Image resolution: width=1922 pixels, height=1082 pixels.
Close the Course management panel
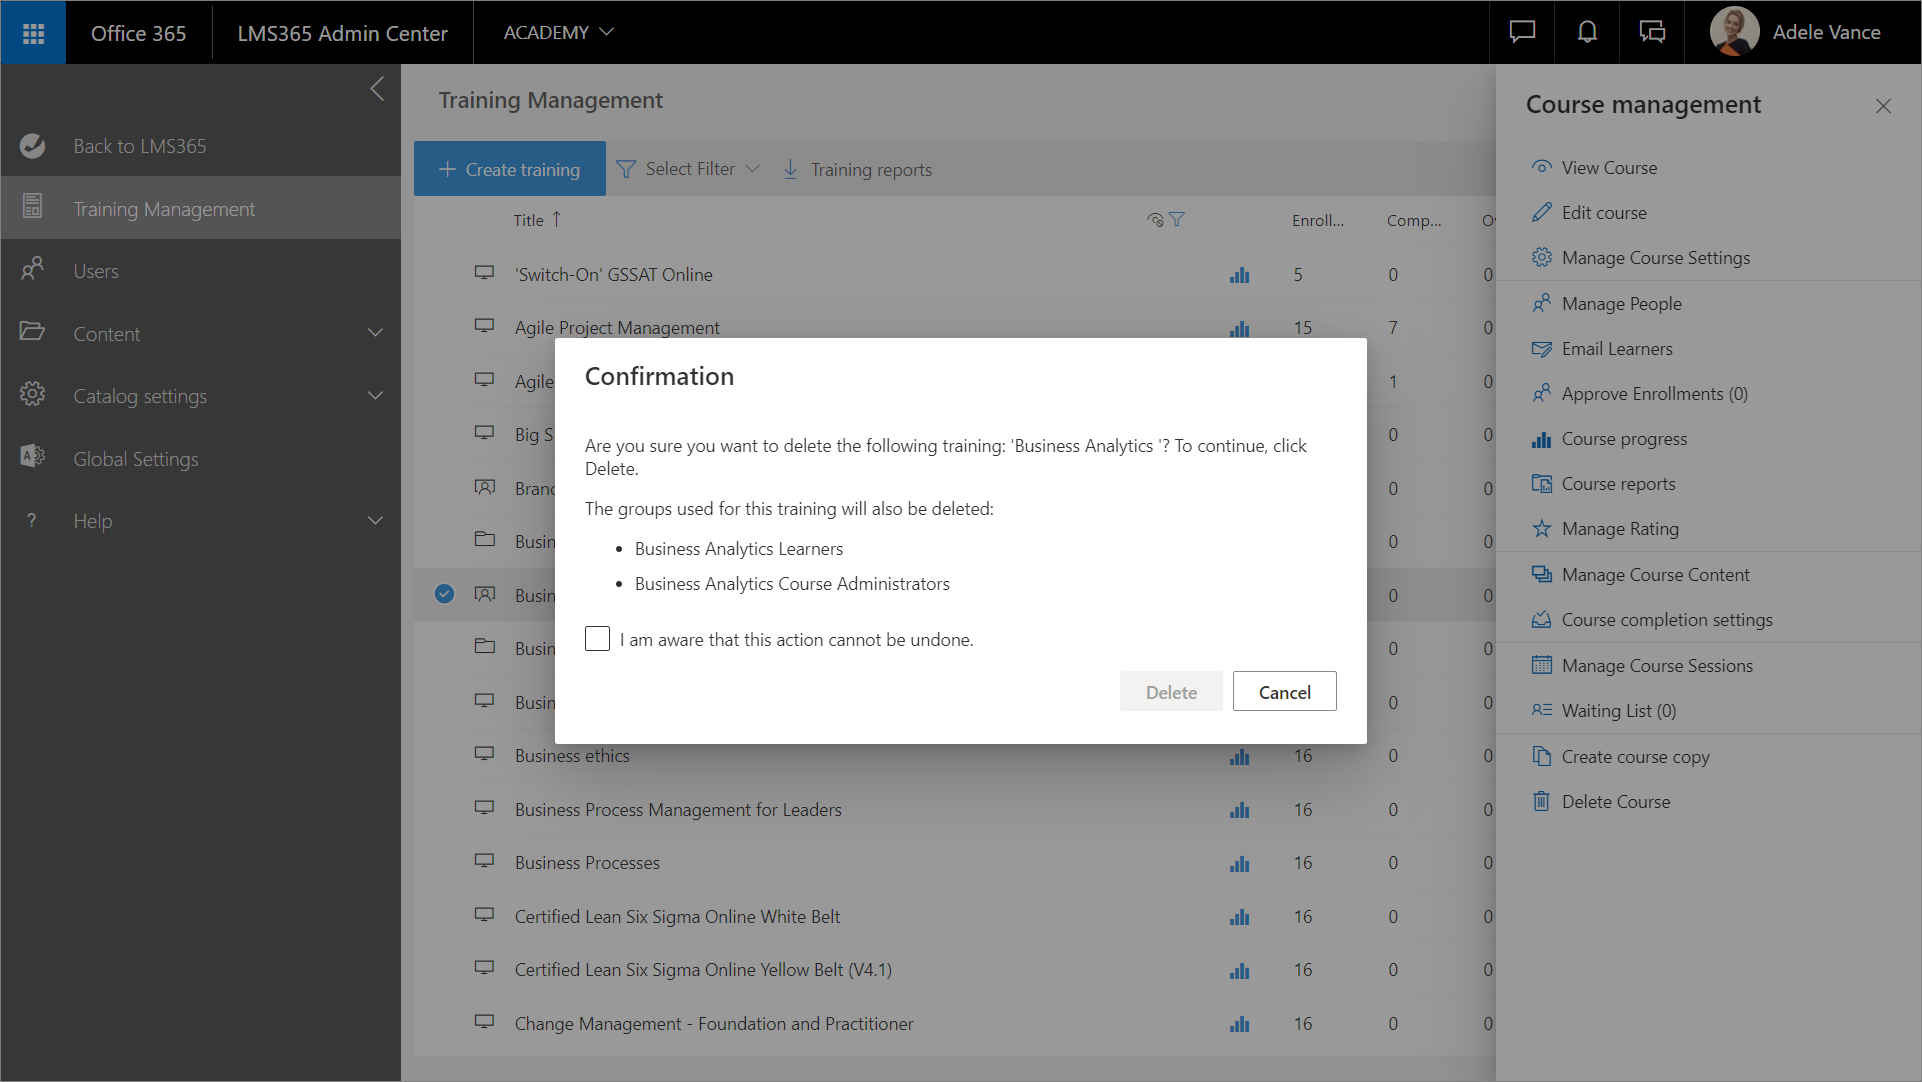[1883, 106]
